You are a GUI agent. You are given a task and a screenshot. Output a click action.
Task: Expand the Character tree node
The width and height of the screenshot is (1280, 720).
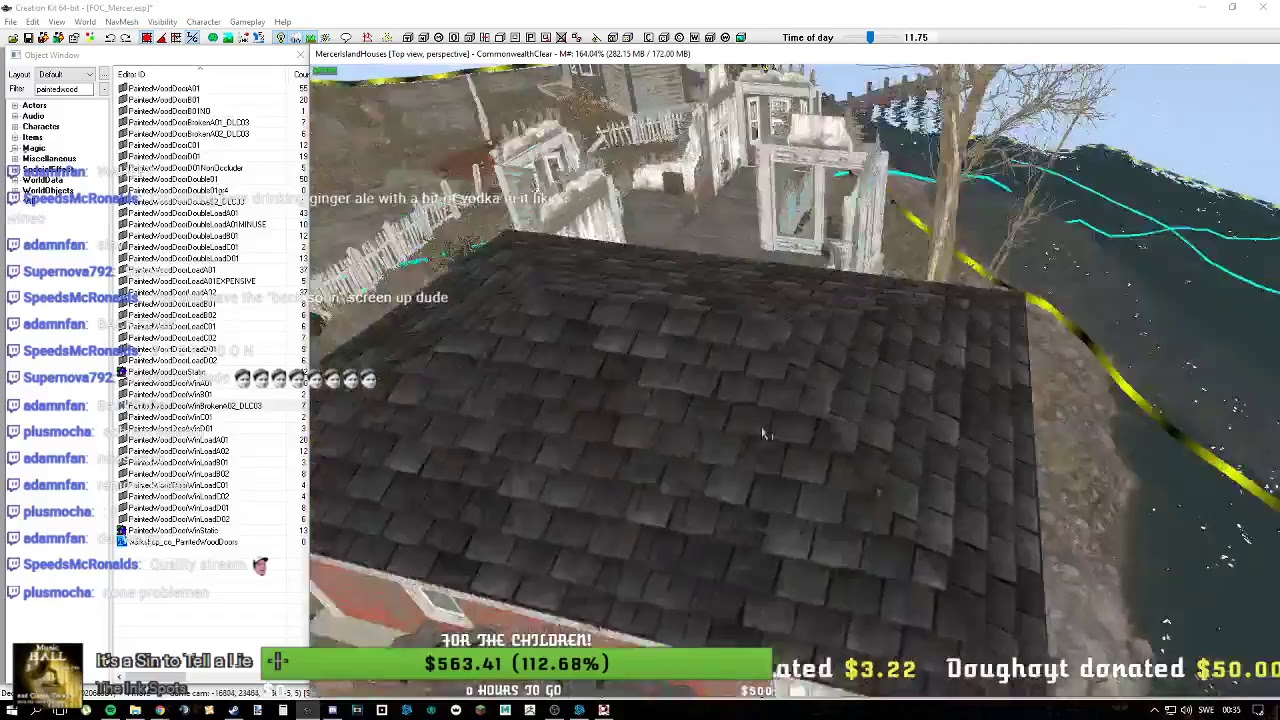(x=15, y=126)
